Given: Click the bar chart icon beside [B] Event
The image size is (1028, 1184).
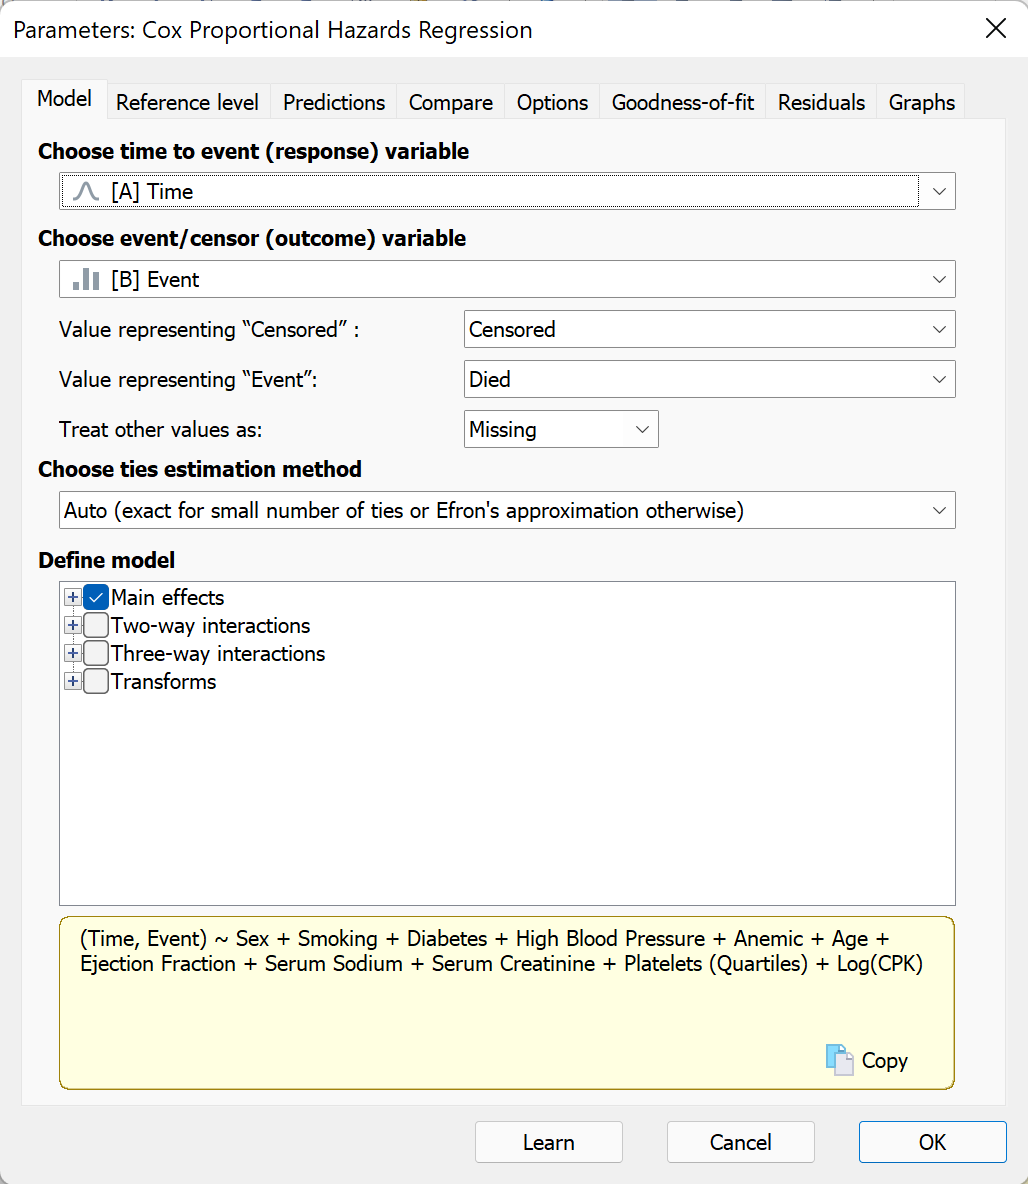Looking at the screenshot, I should (86, 280).
